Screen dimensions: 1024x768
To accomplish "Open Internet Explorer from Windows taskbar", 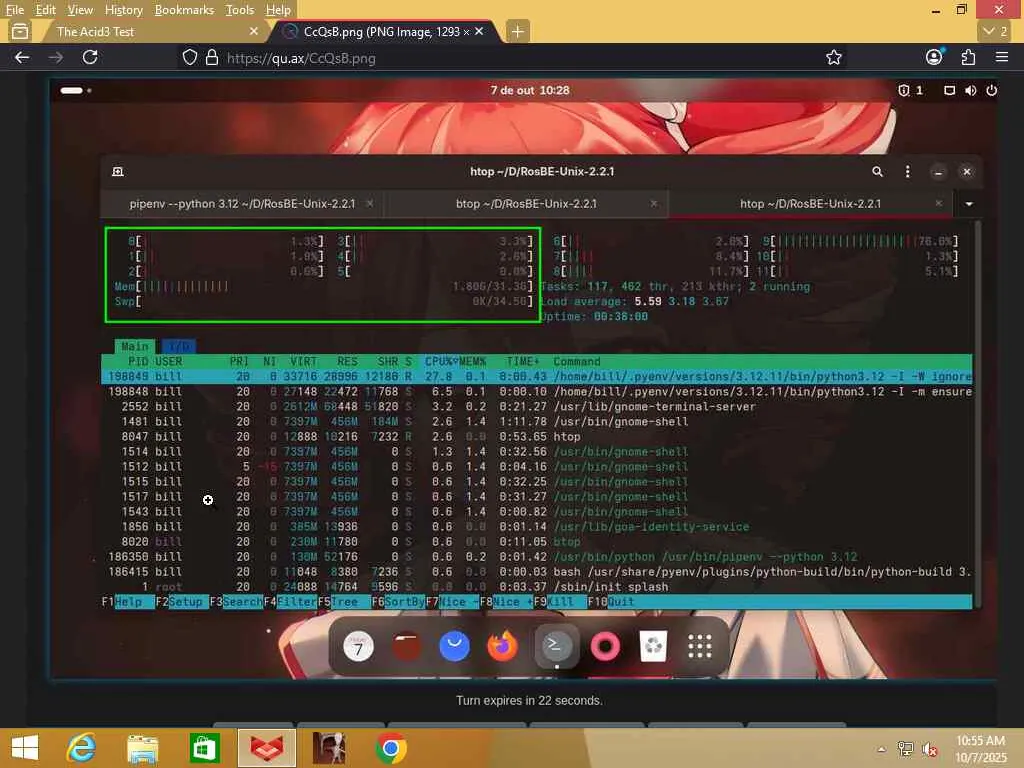I will (82, 748).
